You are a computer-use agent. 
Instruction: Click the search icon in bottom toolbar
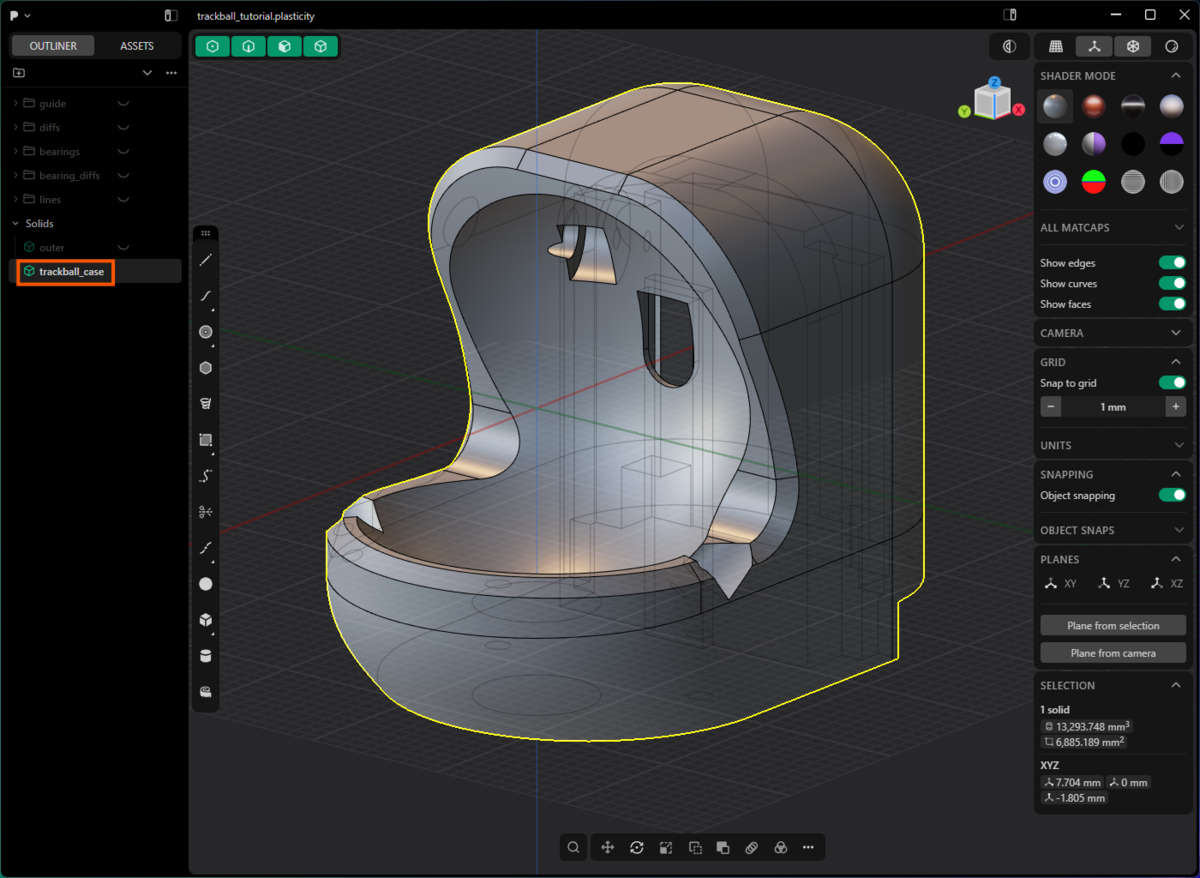coord(574,848)
